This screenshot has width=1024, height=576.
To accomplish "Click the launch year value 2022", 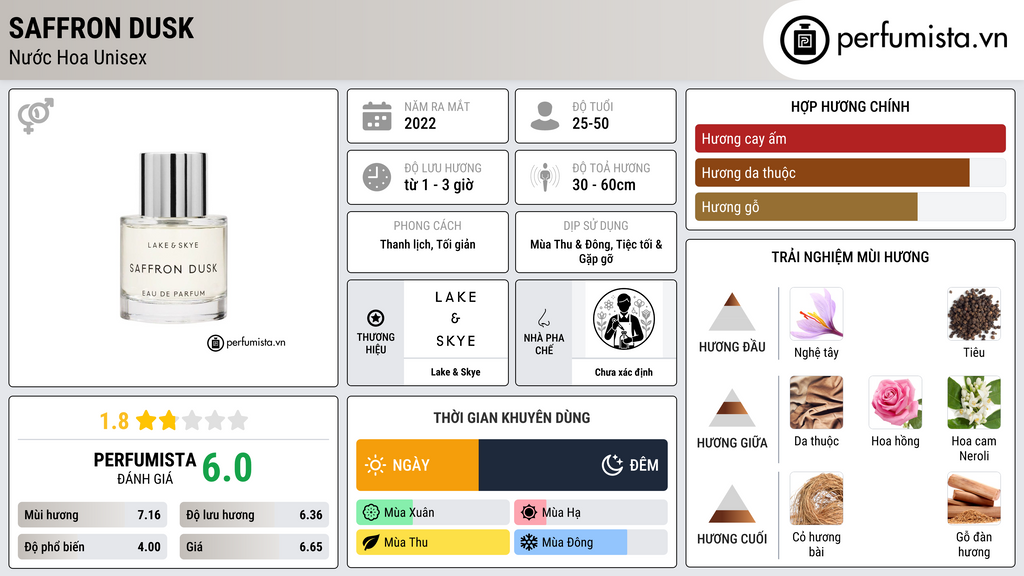I will pos(420,123).
